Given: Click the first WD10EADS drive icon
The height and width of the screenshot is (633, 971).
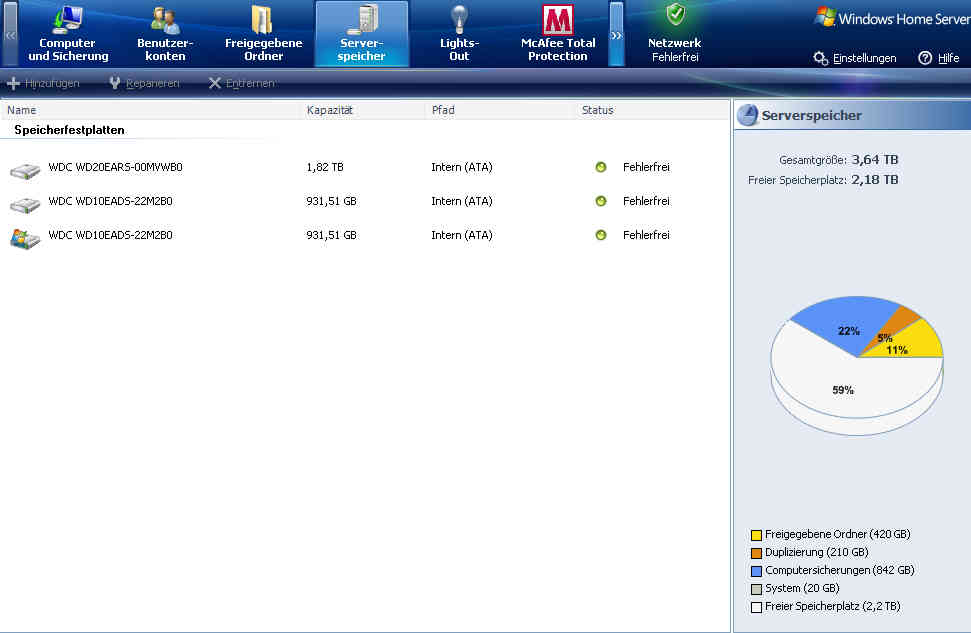Looking at the screenshot, I should (x=25, y=204).
